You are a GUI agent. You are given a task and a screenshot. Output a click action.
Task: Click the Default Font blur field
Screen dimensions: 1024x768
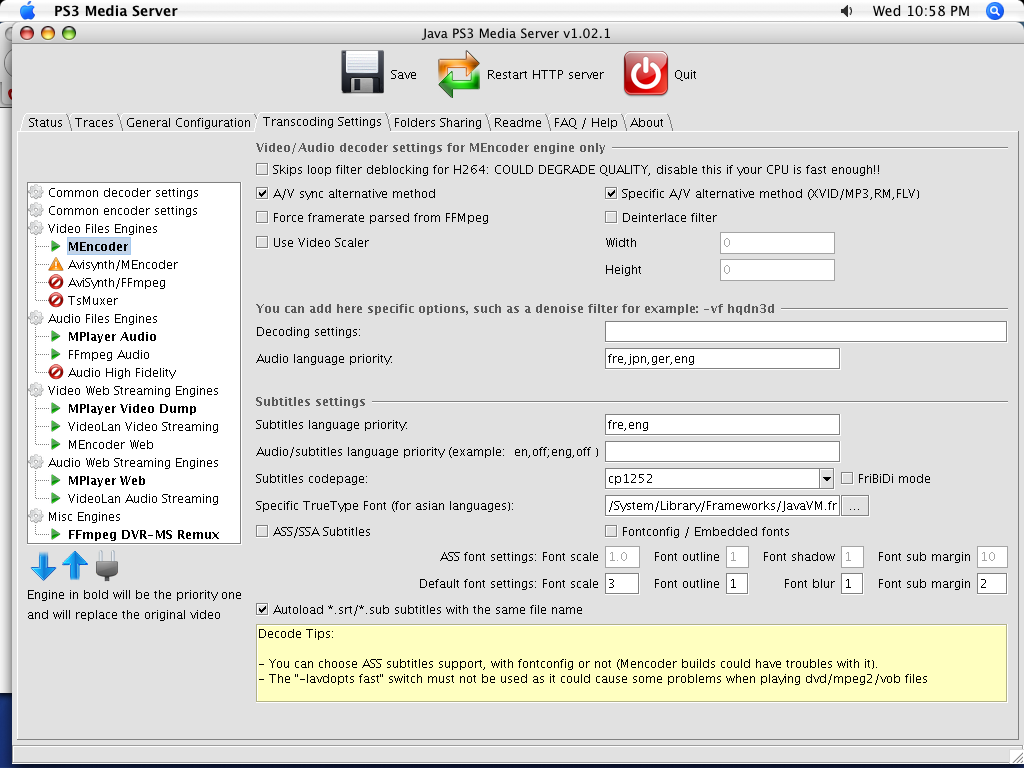tap(852, 583)
